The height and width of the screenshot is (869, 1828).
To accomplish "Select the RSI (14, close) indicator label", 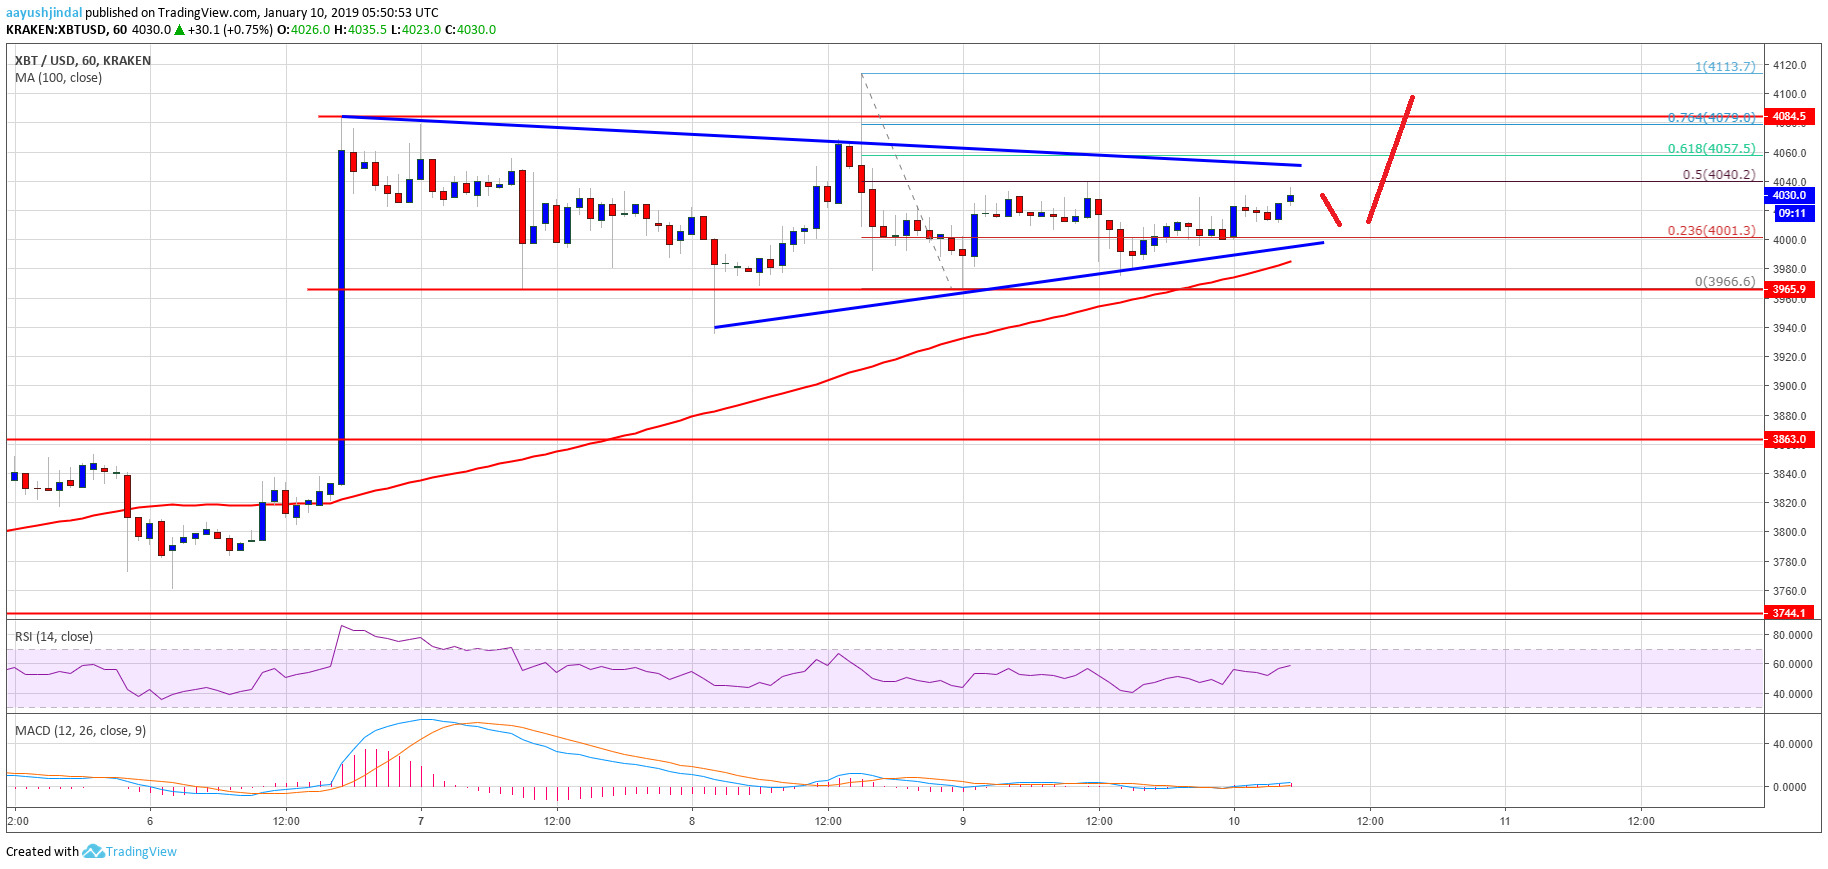I will [54, 637].
